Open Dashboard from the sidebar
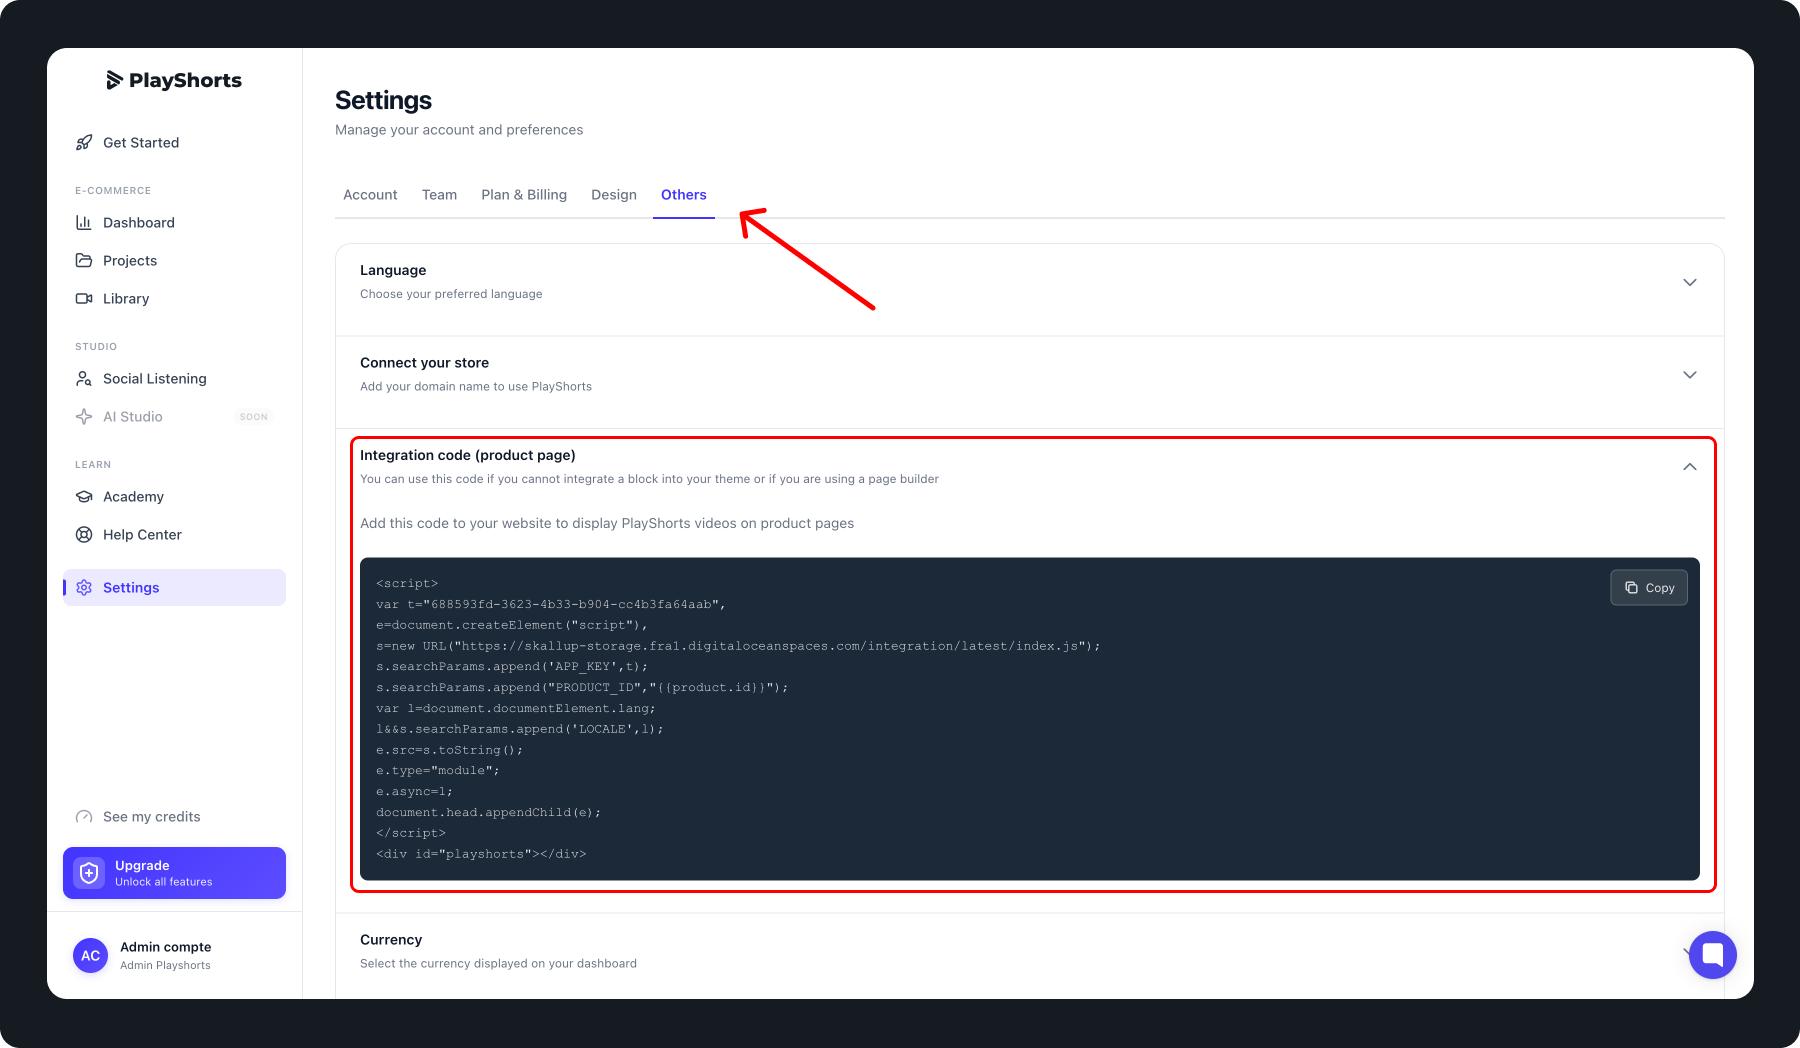The image size is (1800, 1048). coord(175,222)
